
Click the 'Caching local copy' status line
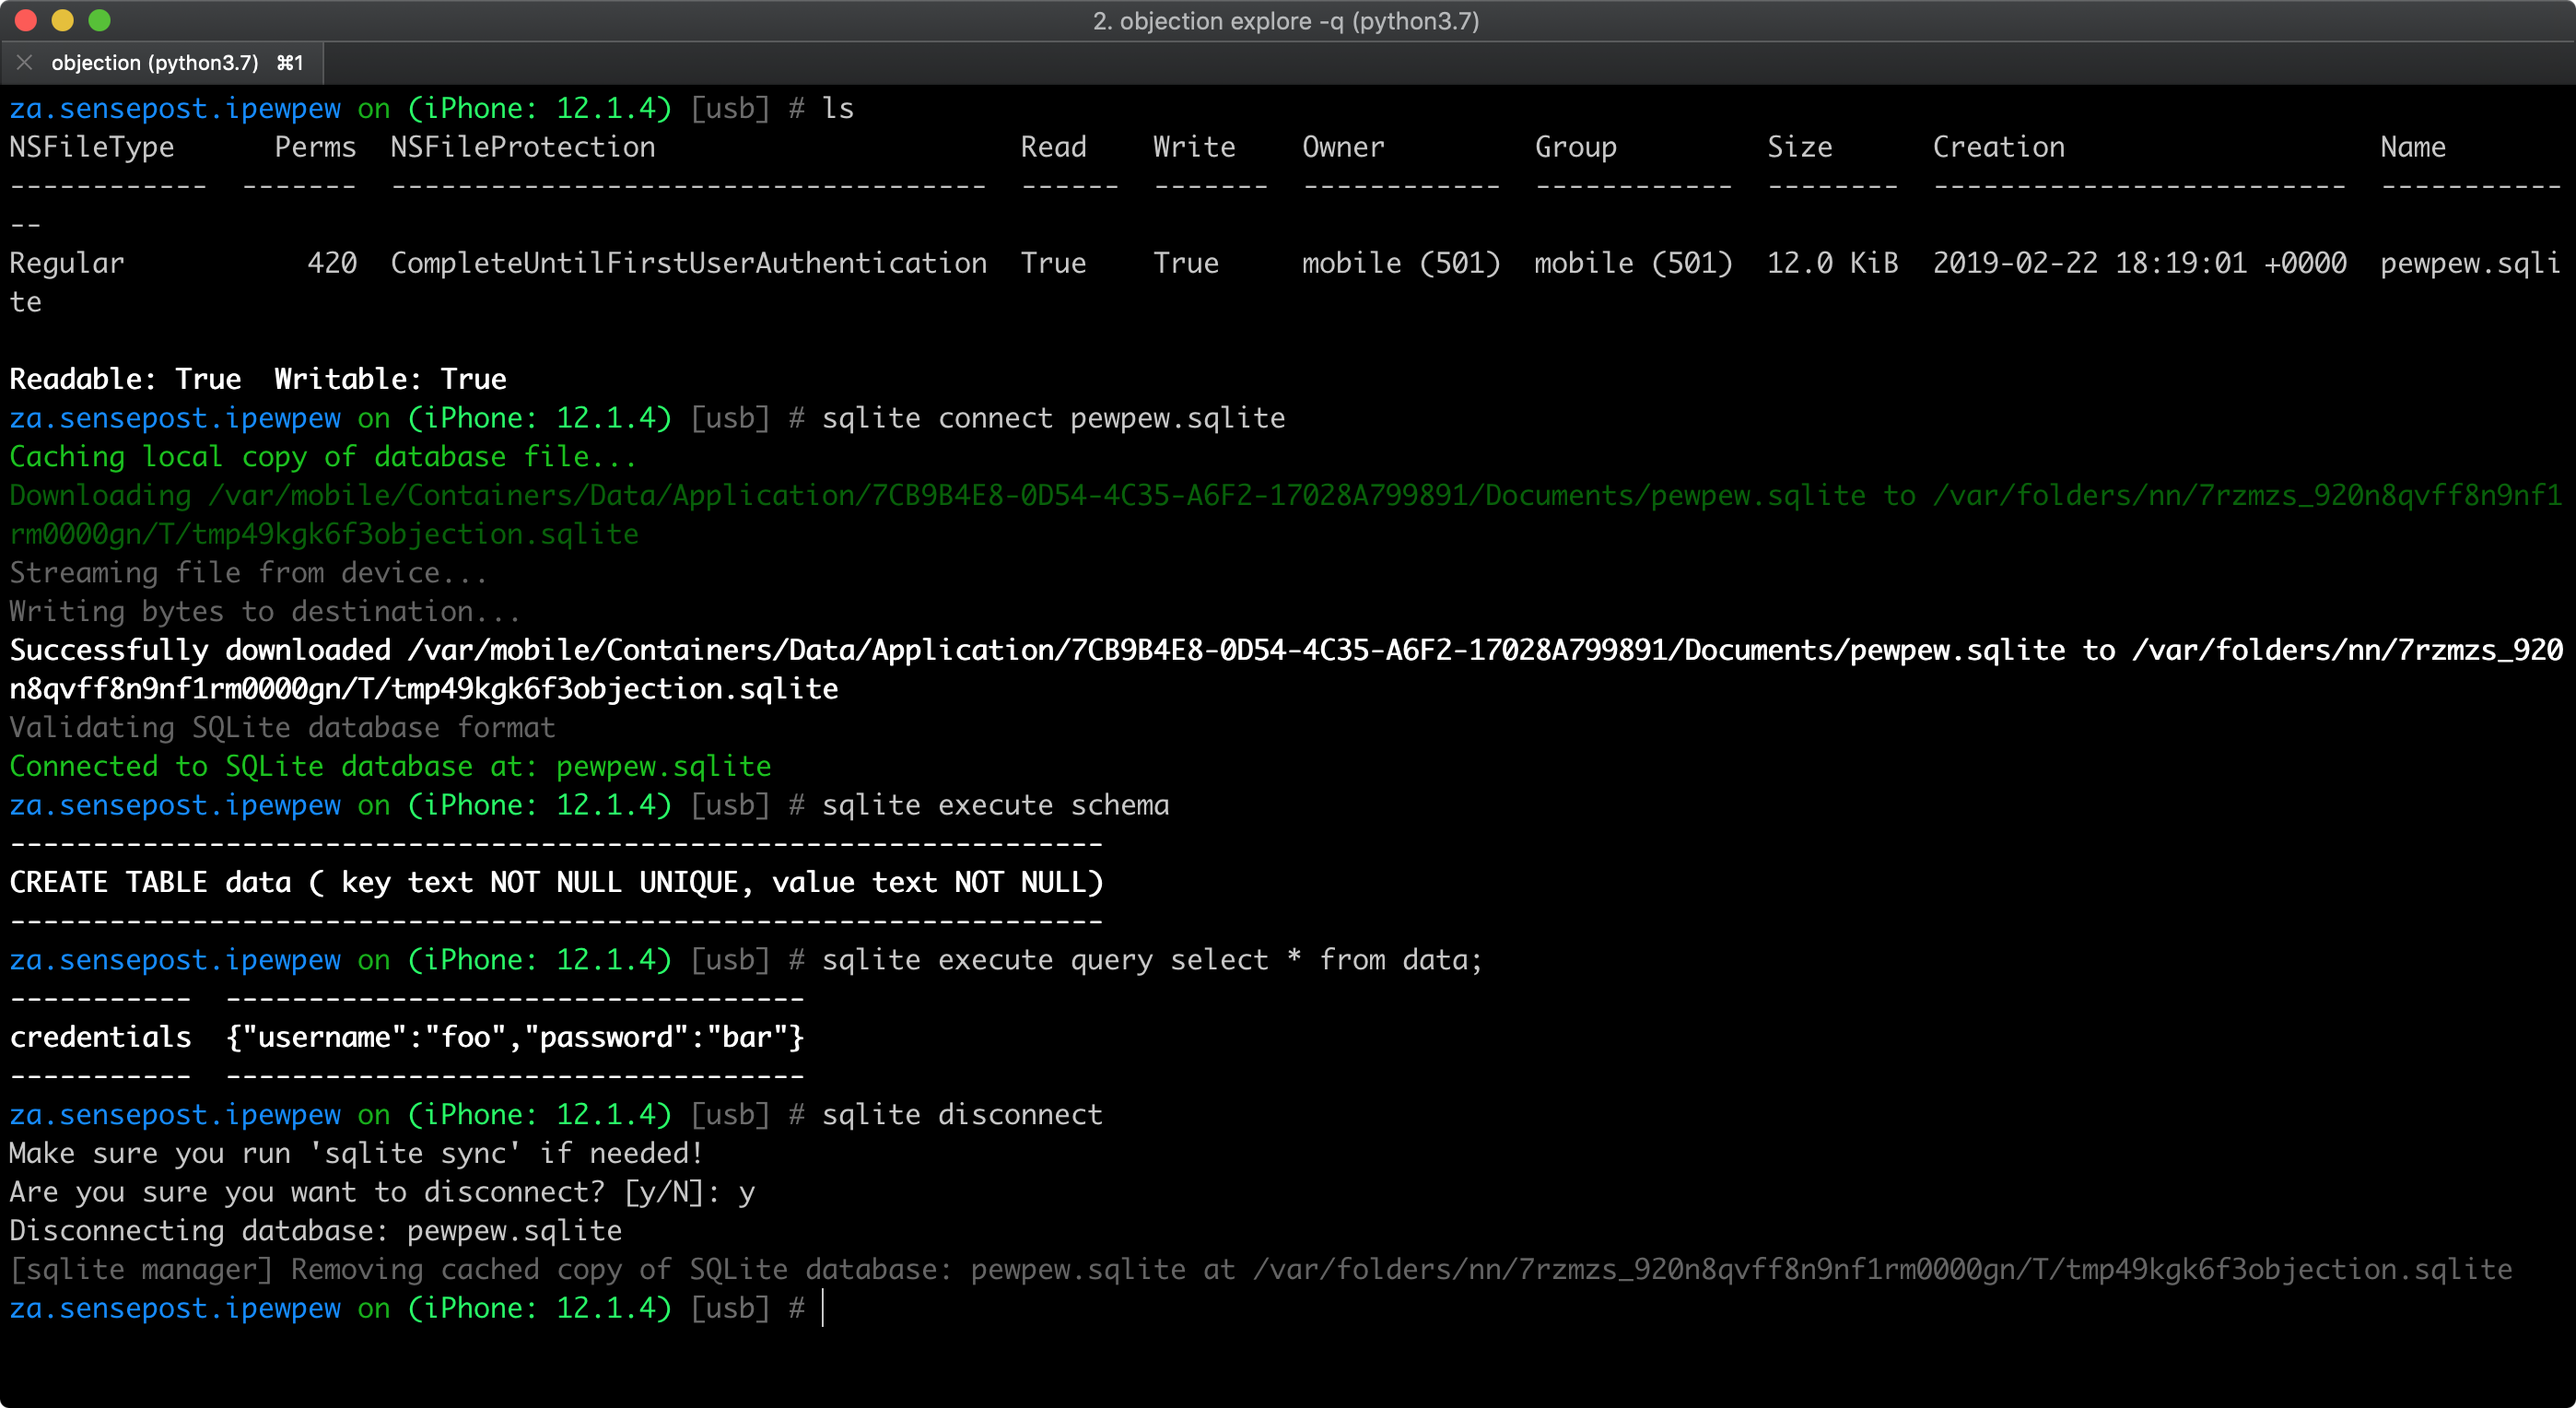click(322, 457)
